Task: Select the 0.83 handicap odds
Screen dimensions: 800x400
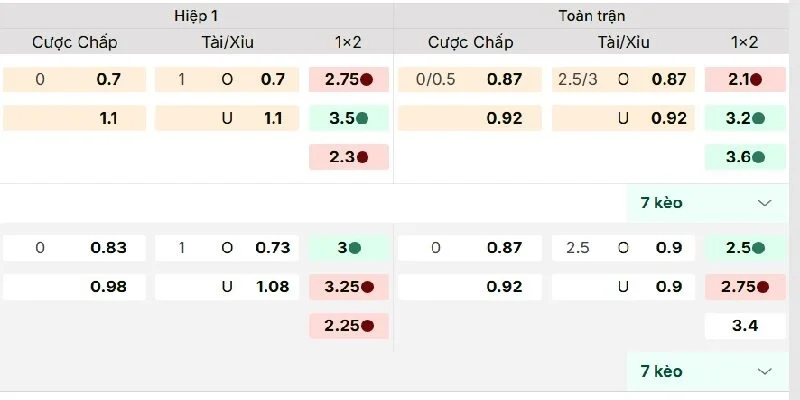Action: tap(107, 248)
